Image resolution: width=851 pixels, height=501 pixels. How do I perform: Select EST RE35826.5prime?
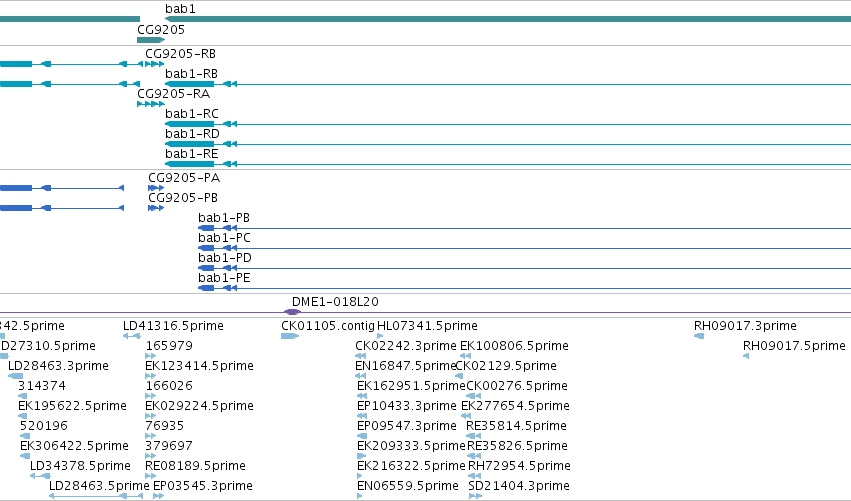click(517, 446)
